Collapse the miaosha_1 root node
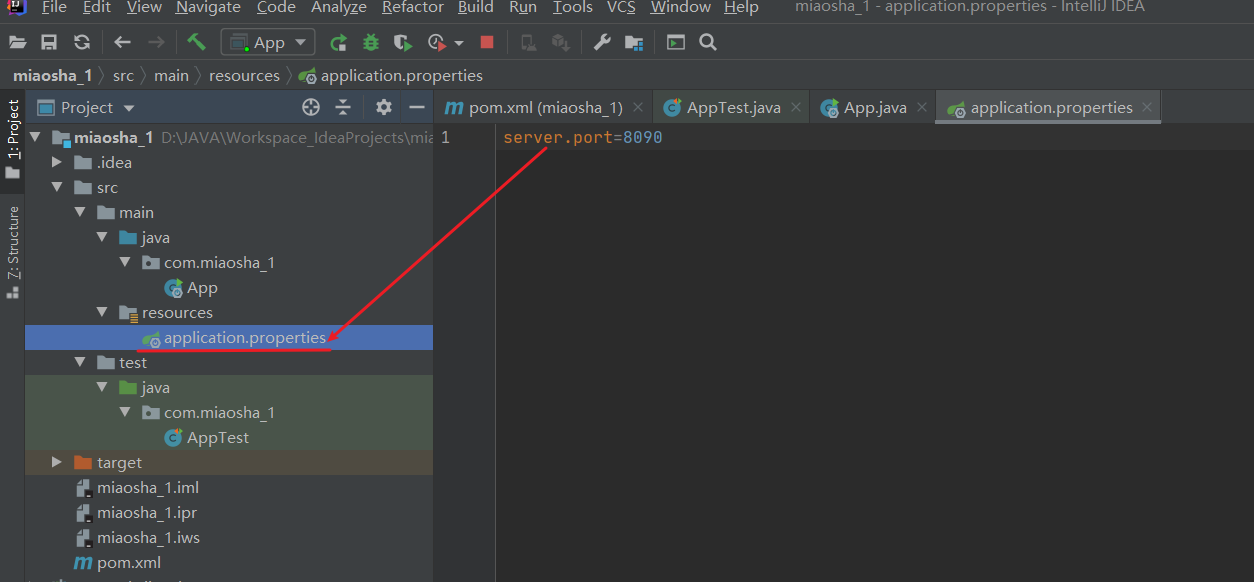This screenshot has width=1254, height=582. (36, 137)
